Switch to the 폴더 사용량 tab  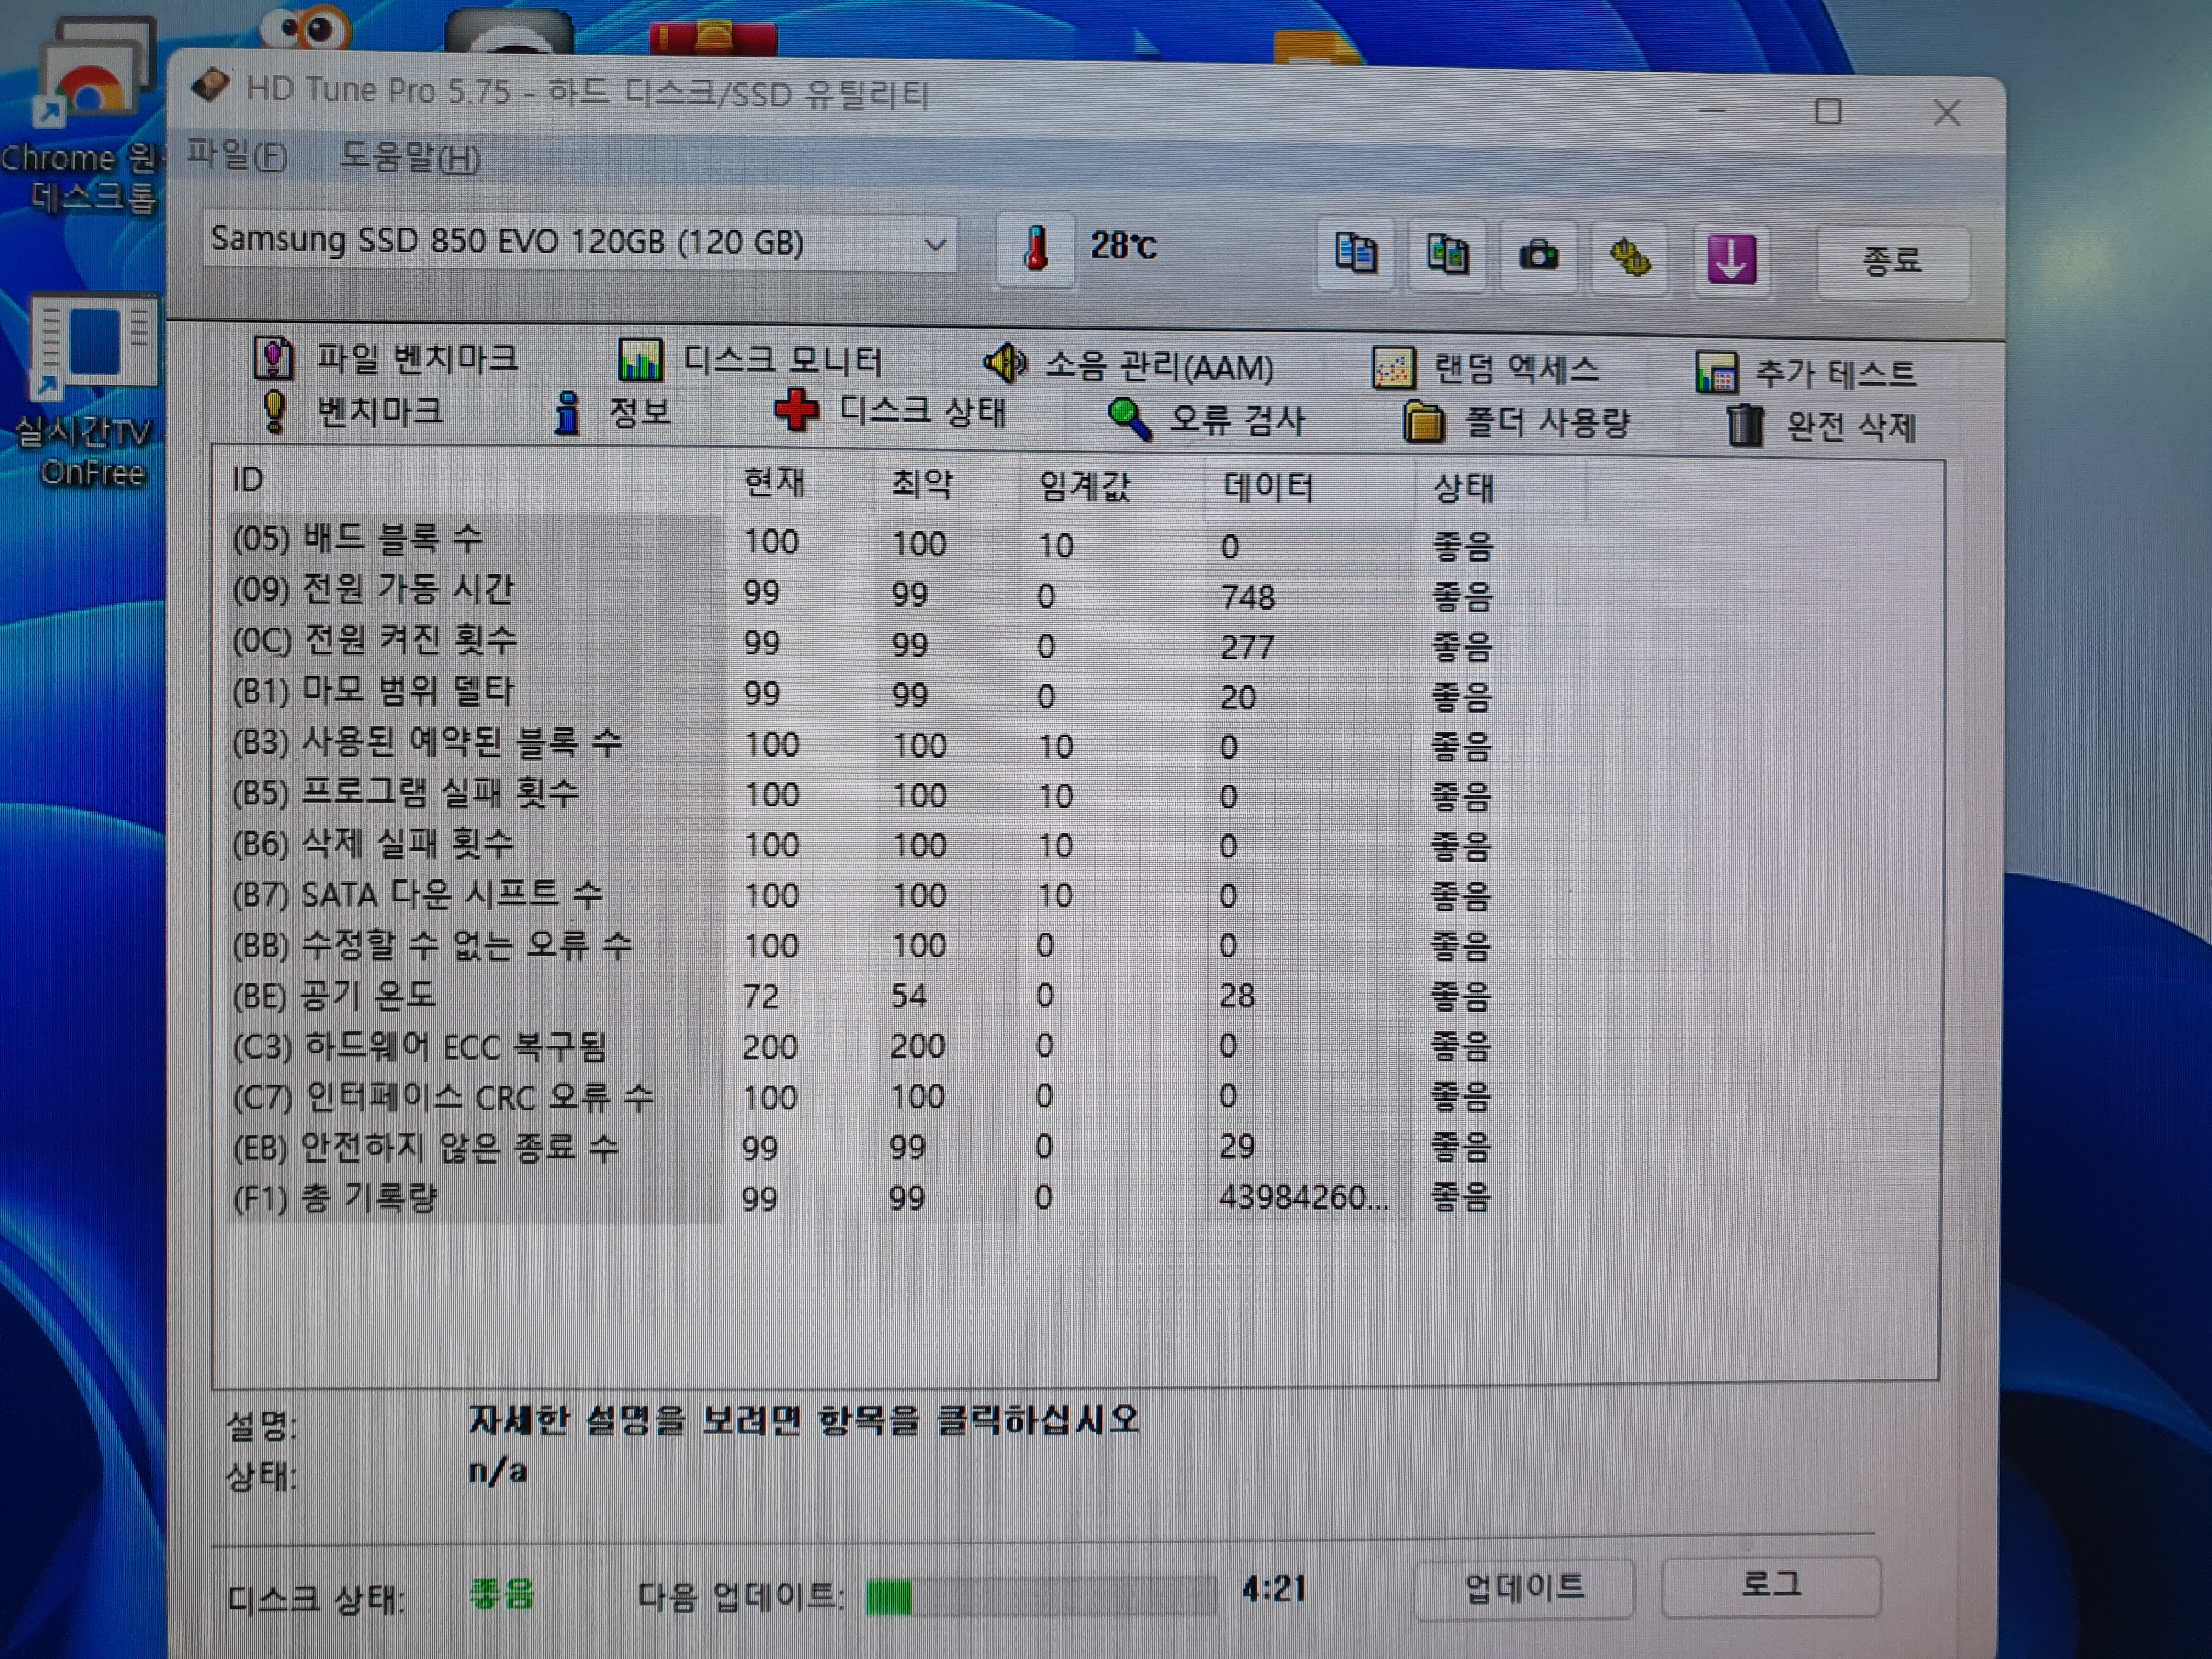coord(1516,423)
